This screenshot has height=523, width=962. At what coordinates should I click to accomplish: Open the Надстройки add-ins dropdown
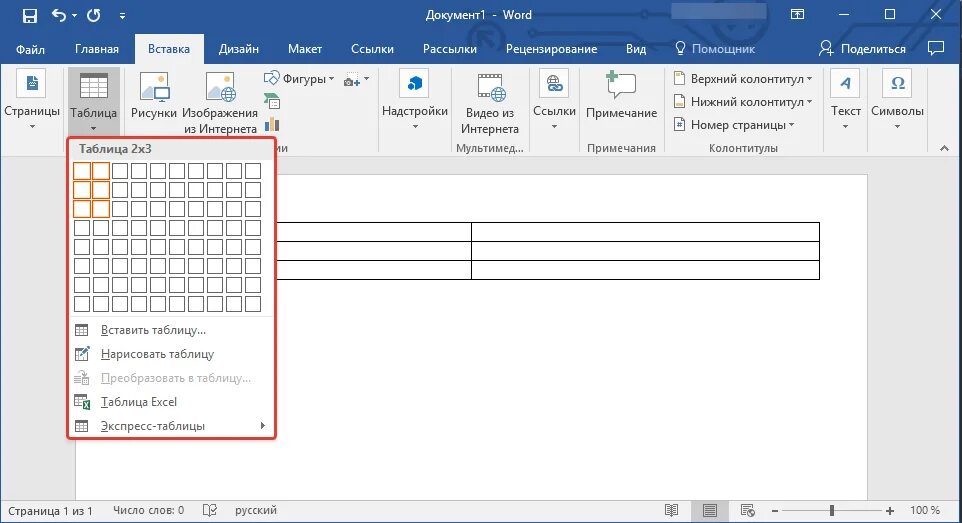(415, 100)
